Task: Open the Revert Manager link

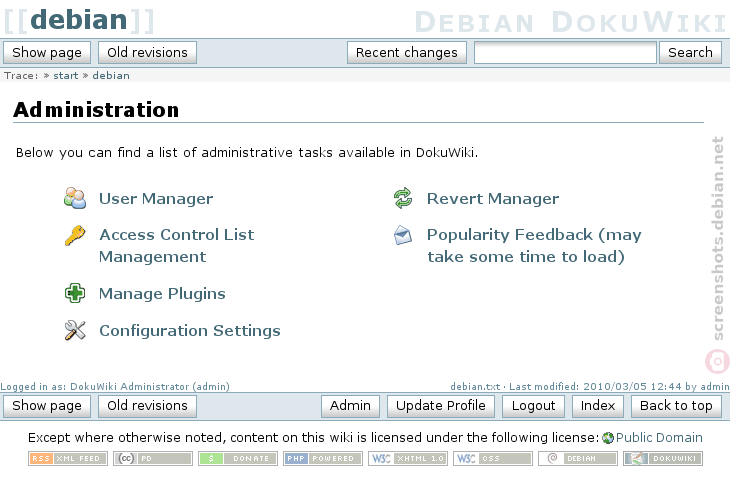Action: [493, 199]
